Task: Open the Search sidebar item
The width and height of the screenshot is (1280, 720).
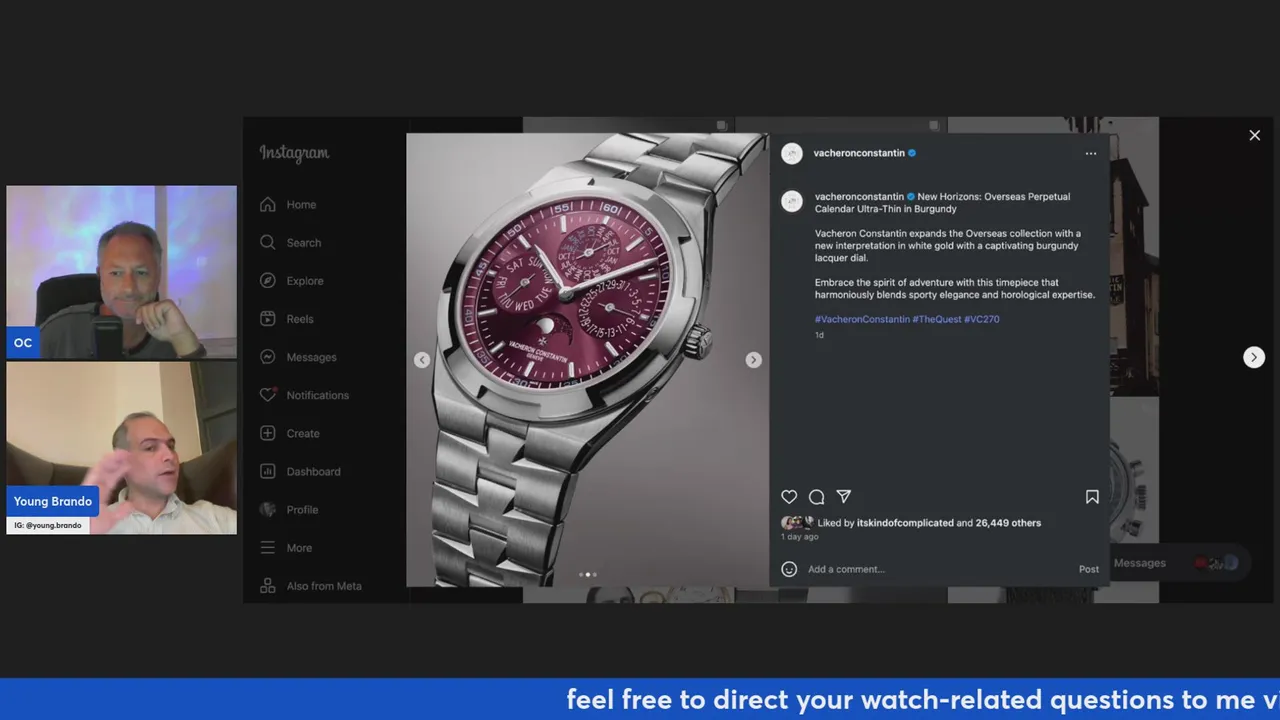Action: (290, 243)
